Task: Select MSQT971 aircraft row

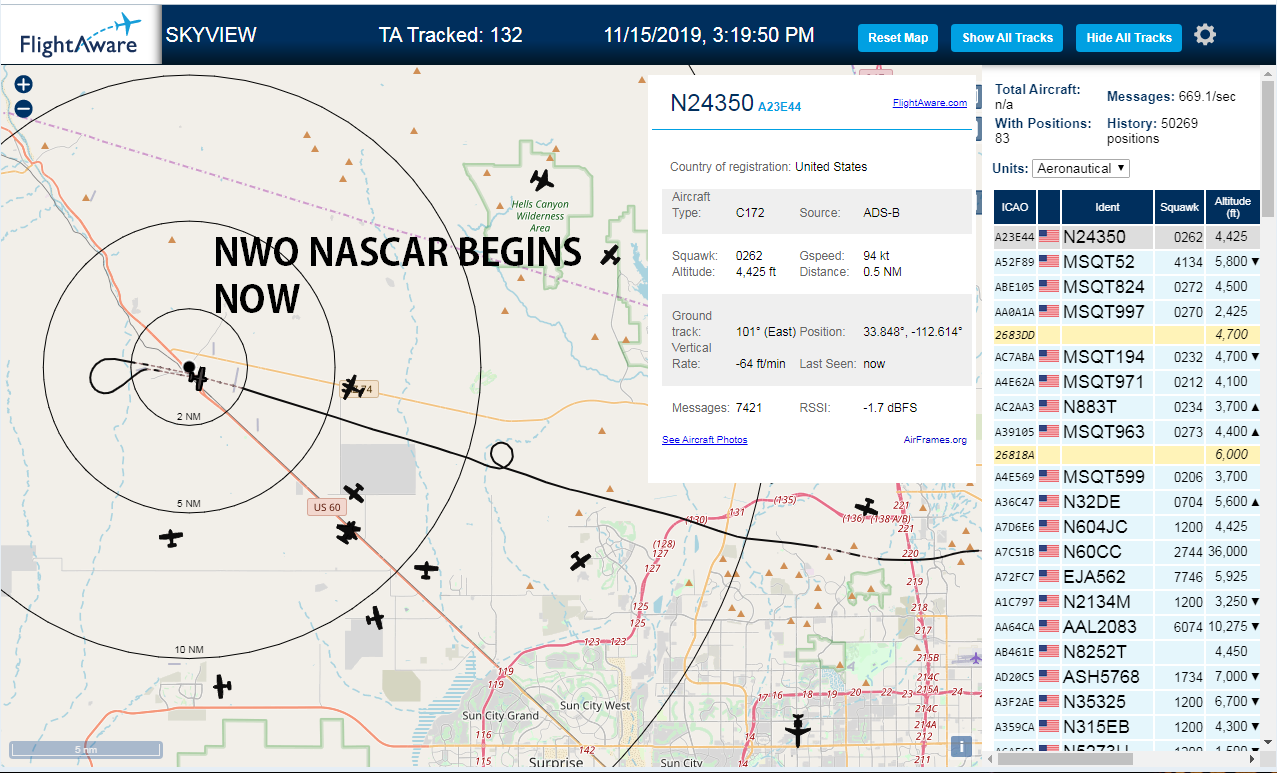Action: click(x=1127, y=382)
